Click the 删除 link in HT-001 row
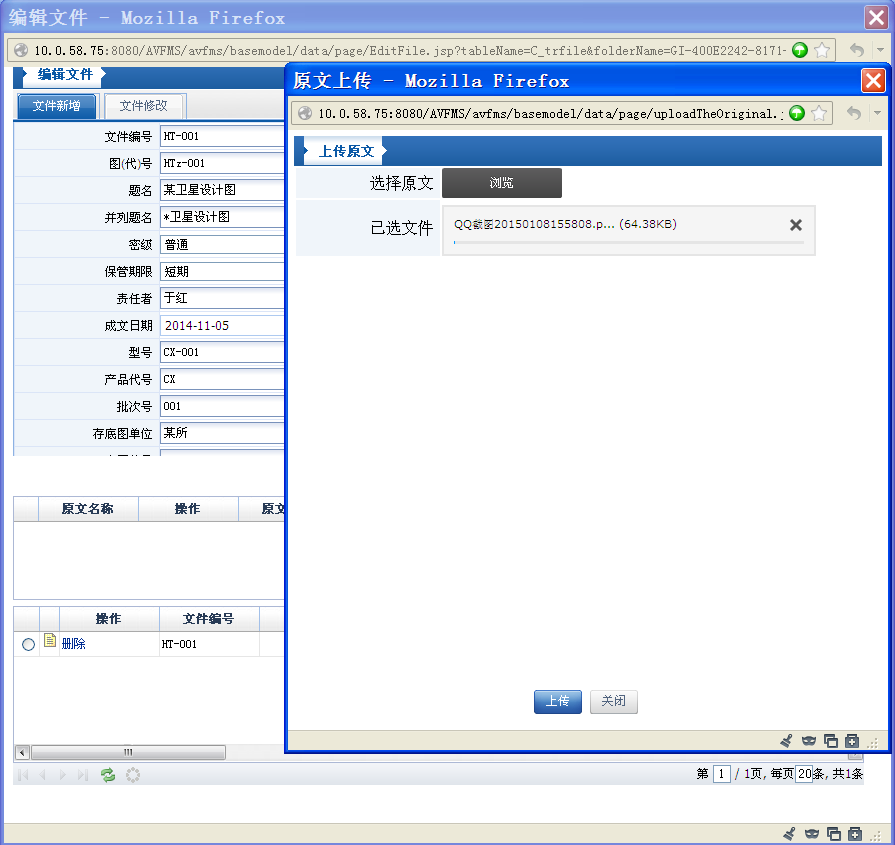Image resolution: width=895 pixels, height=845 pixels. click(74, 645)
